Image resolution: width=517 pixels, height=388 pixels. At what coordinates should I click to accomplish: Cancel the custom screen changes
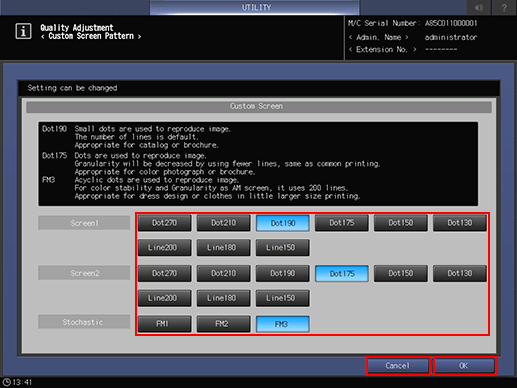tap(398, 366)
